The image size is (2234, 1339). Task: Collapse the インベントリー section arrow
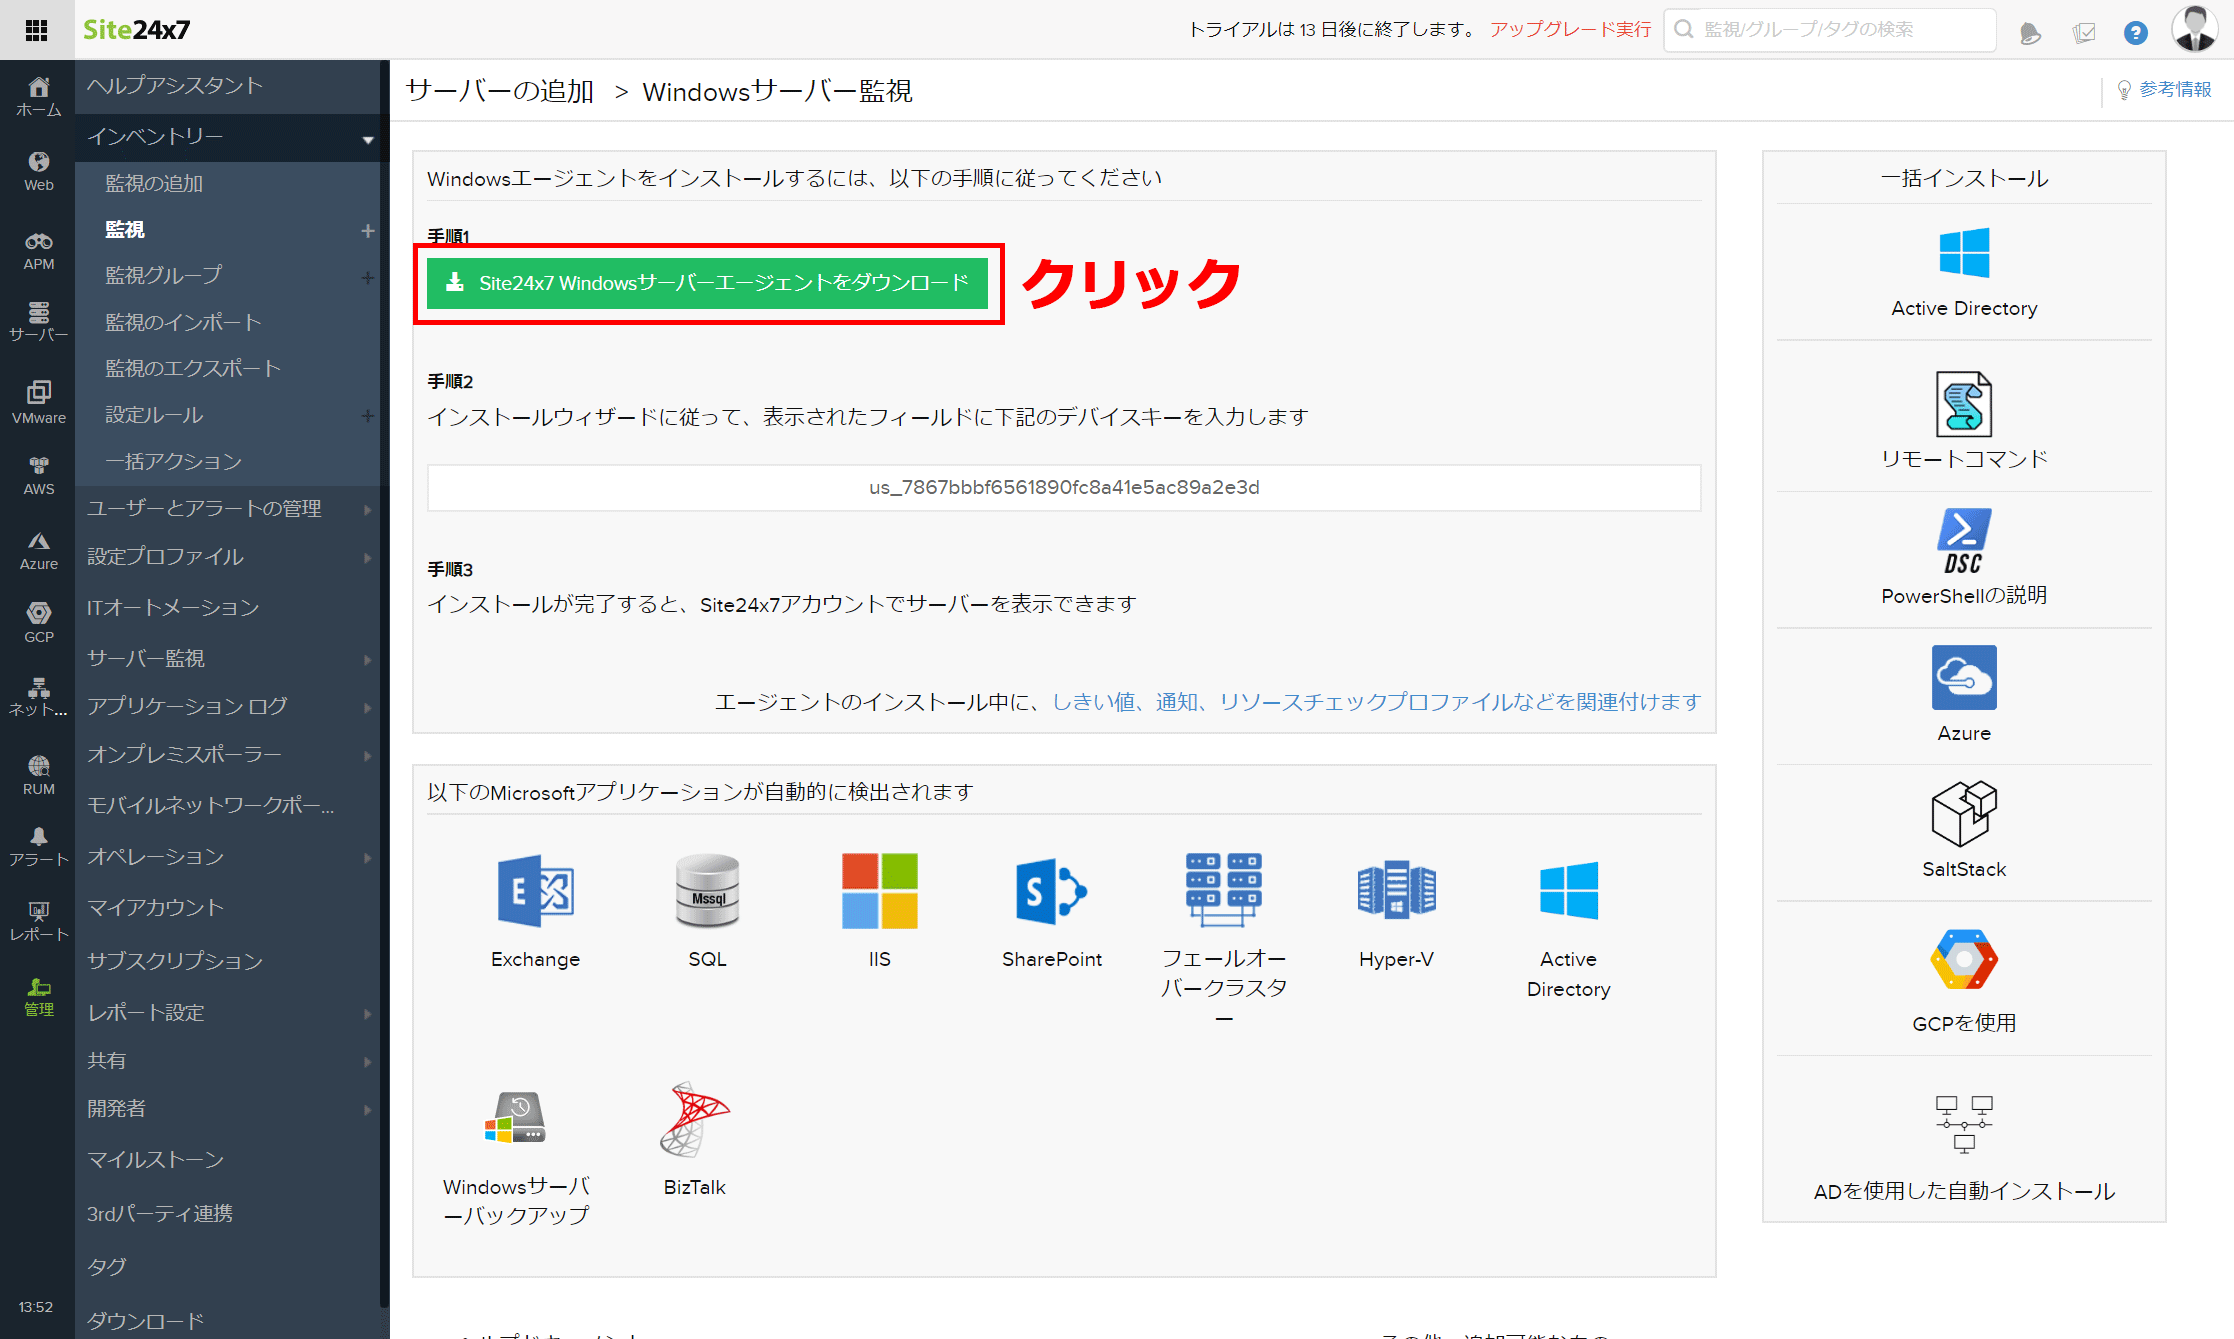coord(367,139)
